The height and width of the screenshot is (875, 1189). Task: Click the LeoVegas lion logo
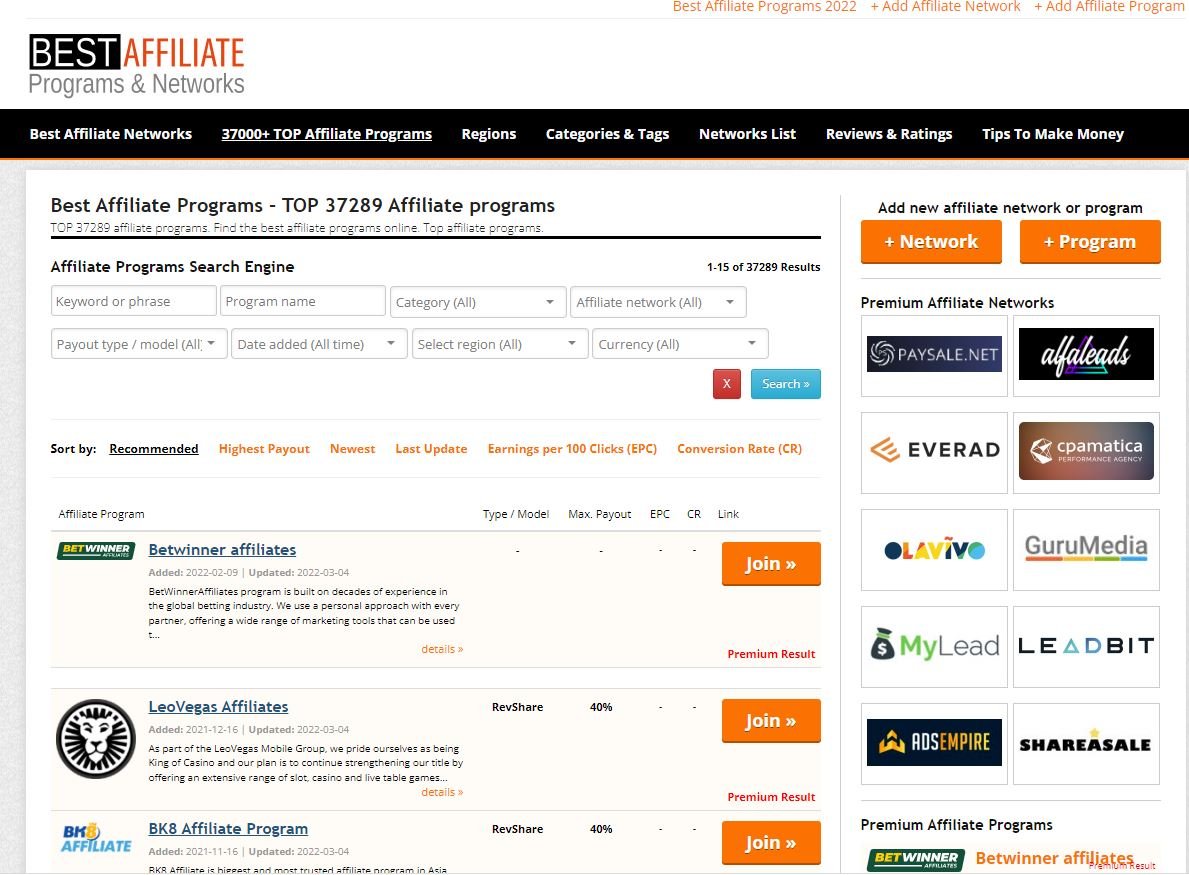tap(95, 739)
